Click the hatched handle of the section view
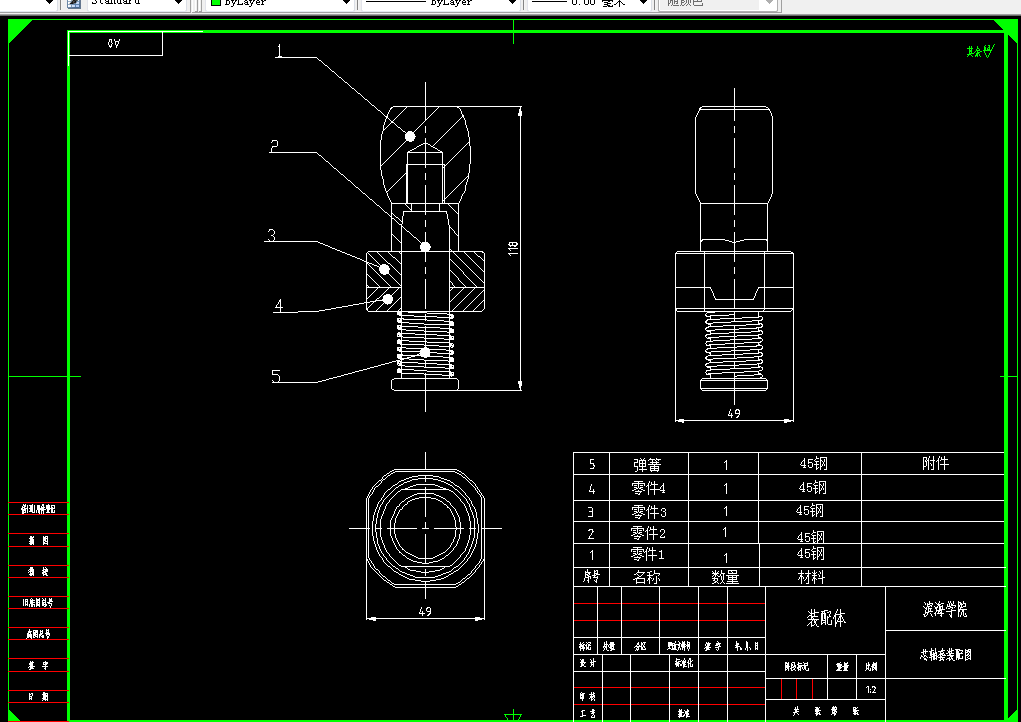The image size is (1021, 722). pos(425,154)
